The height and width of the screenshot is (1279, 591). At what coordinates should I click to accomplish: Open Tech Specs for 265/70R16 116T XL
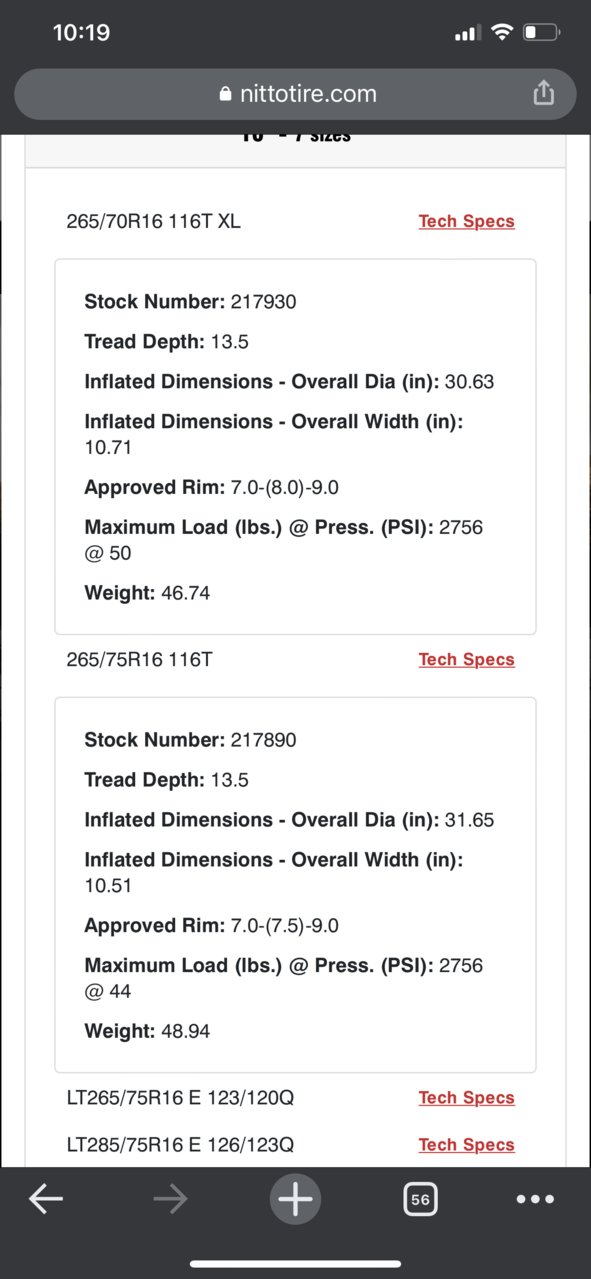click(466, 221)
